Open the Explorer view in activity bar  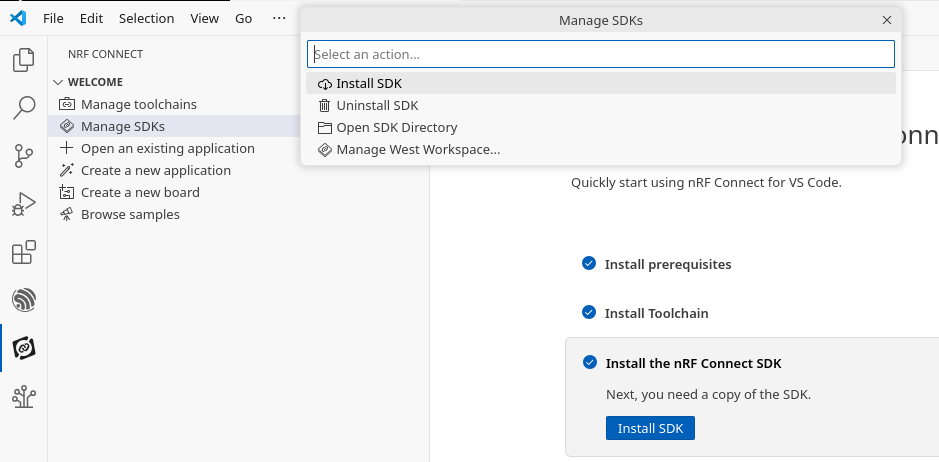[23, 60]
